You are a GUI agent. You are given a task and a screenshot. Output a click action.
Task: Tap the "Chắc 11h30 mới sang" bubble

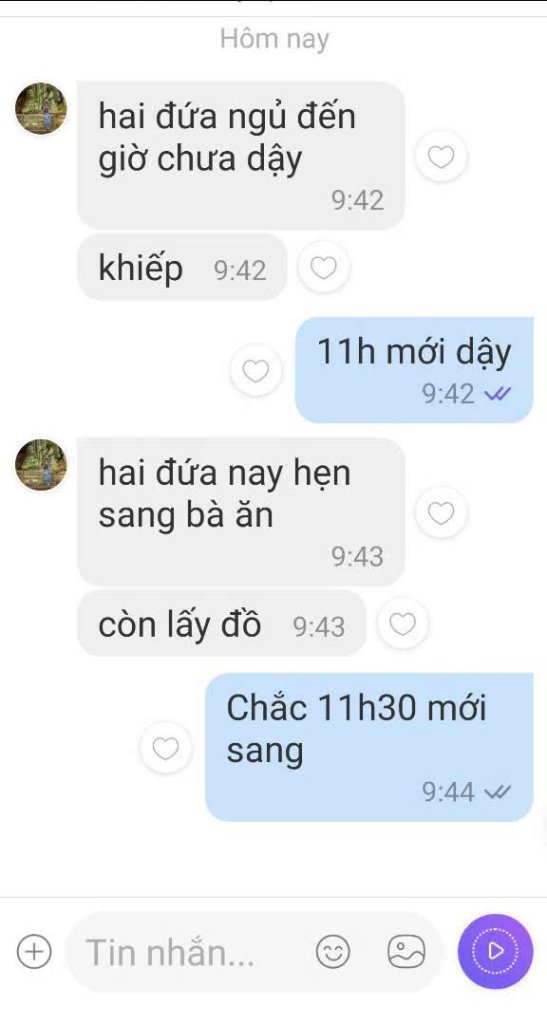(369, 747)
